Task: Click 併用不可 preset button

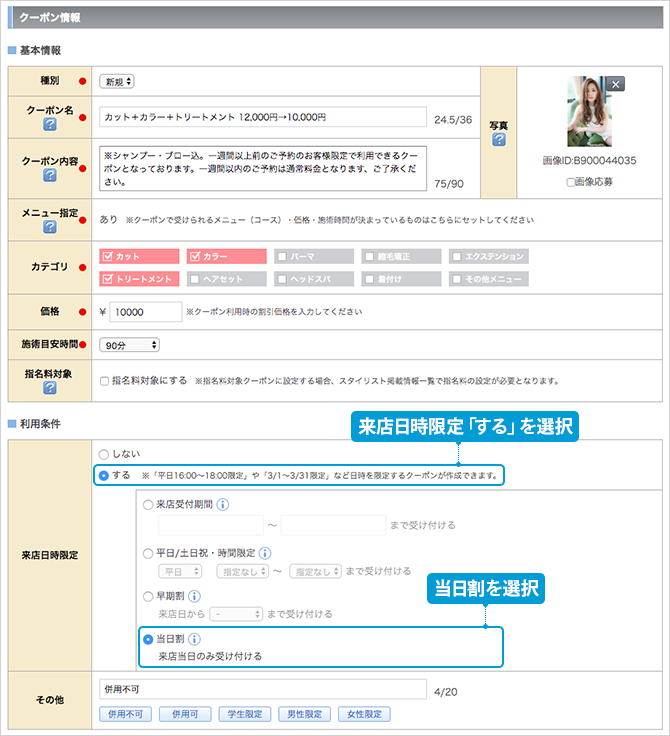Action: (125, 714)
